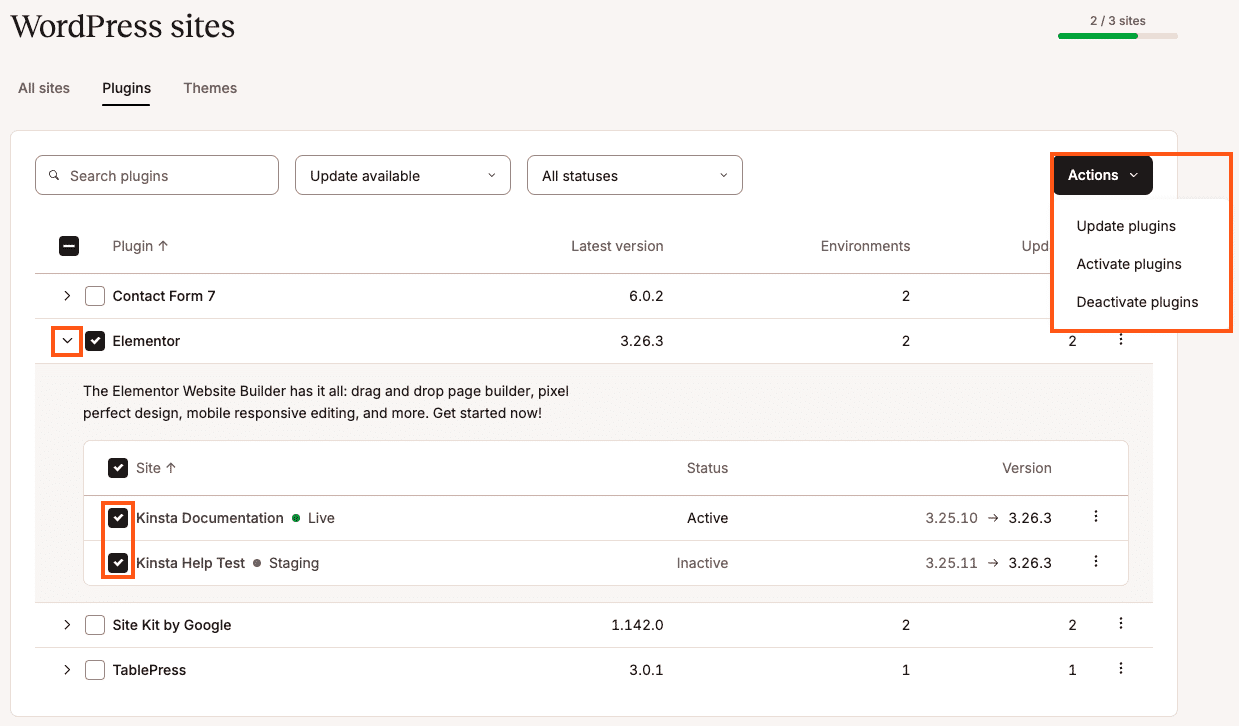The image size is (1239, 726).
Task: Click the sites usage progress bar
Action: pyautogui.click(x=1118, y=36)
